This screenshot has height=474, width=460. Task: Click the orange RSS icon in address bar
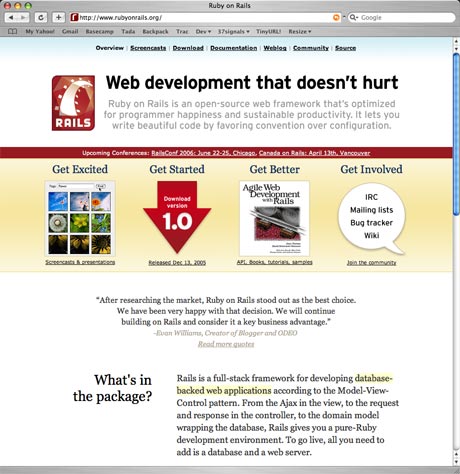(337, 17)
